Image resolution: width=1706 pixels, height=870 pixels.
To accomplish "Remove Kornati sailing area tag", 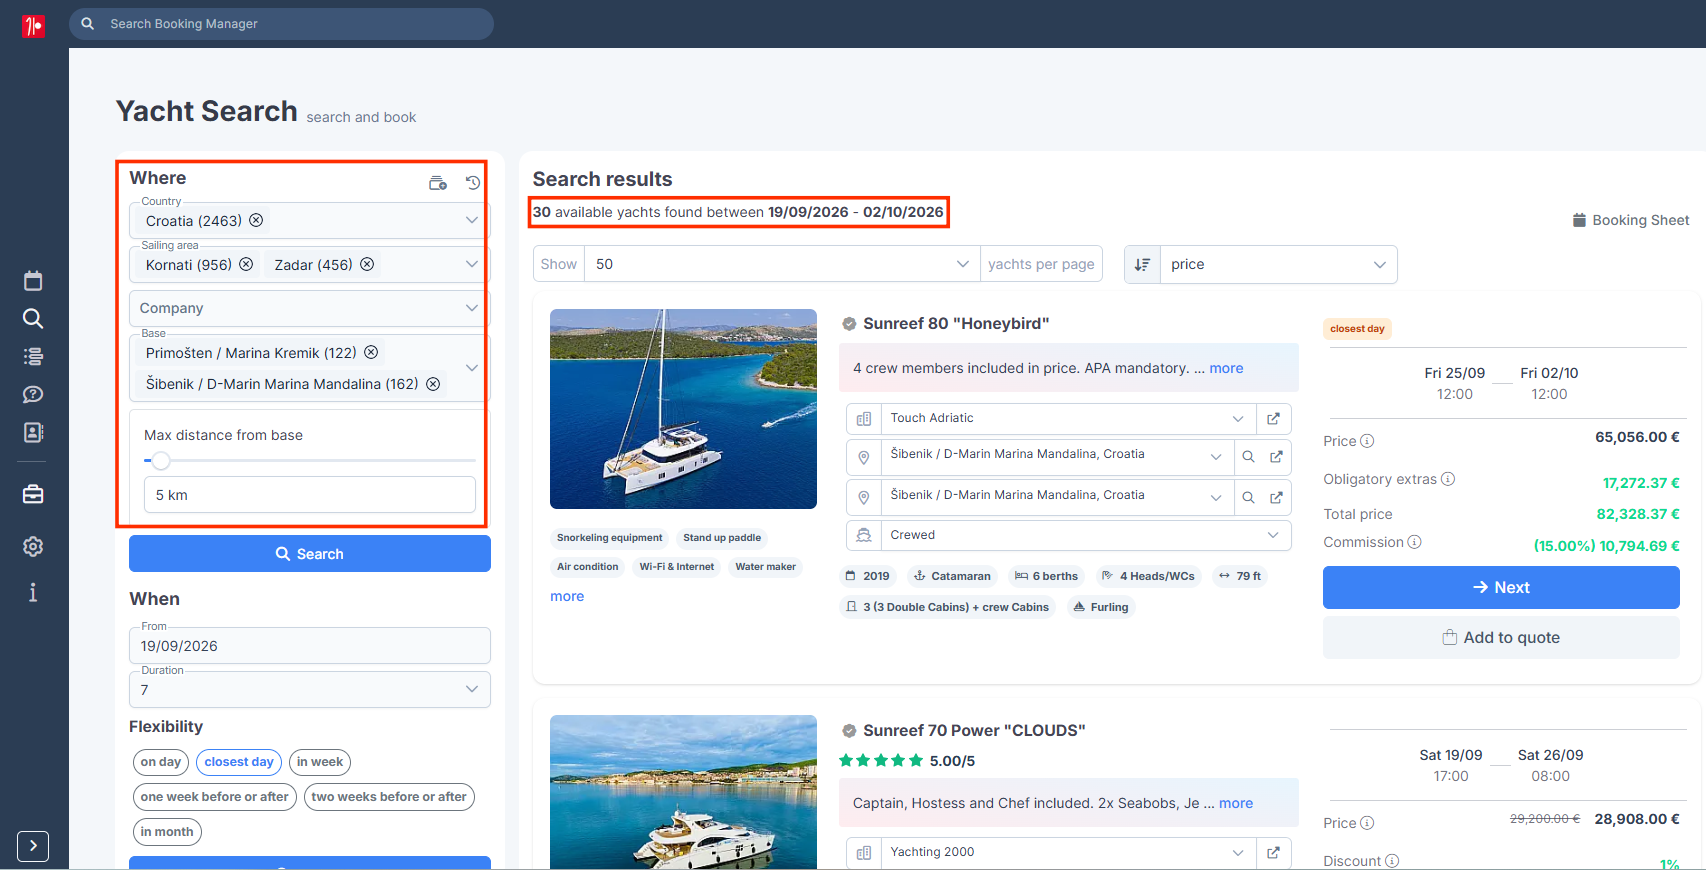I will pyautogui.click(x=246, y=264).
